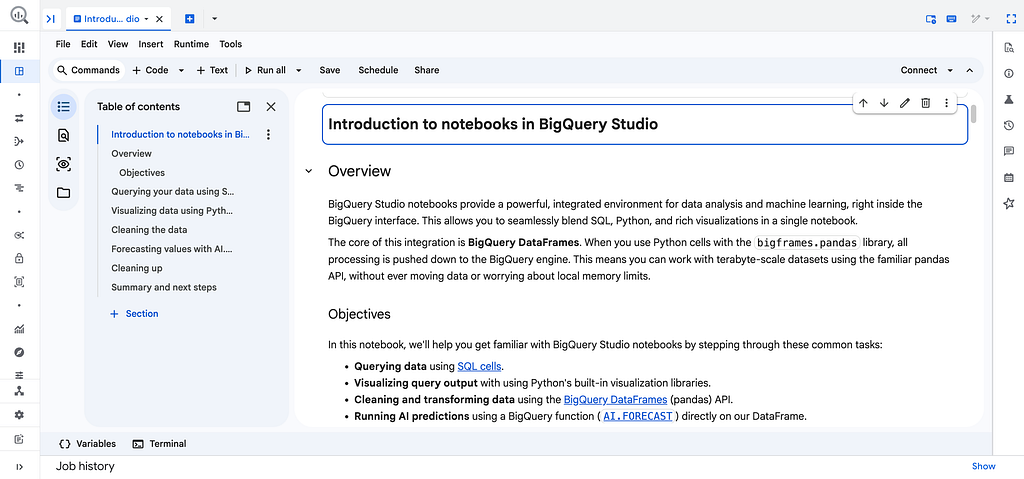The width and height of the screenshot is (1024, 479).
Task: Open the right sidebar calendar icon
Action: click(1008, 177)
